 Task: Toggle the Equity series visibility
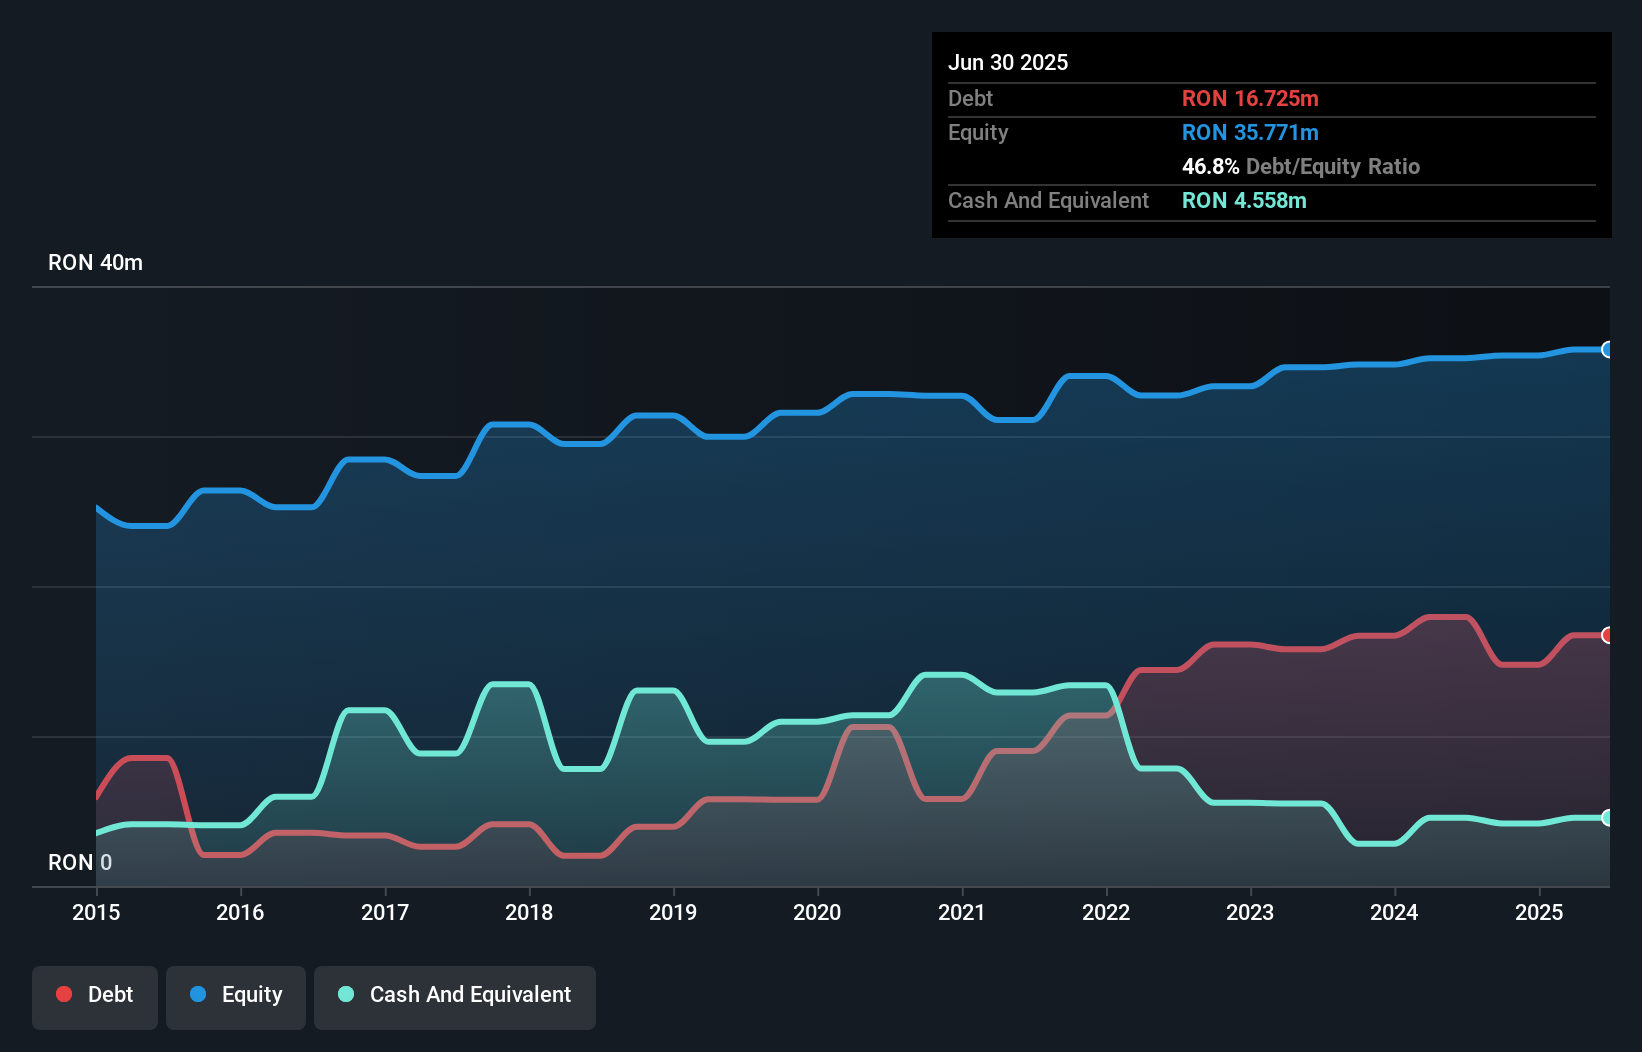pos(235,996)
